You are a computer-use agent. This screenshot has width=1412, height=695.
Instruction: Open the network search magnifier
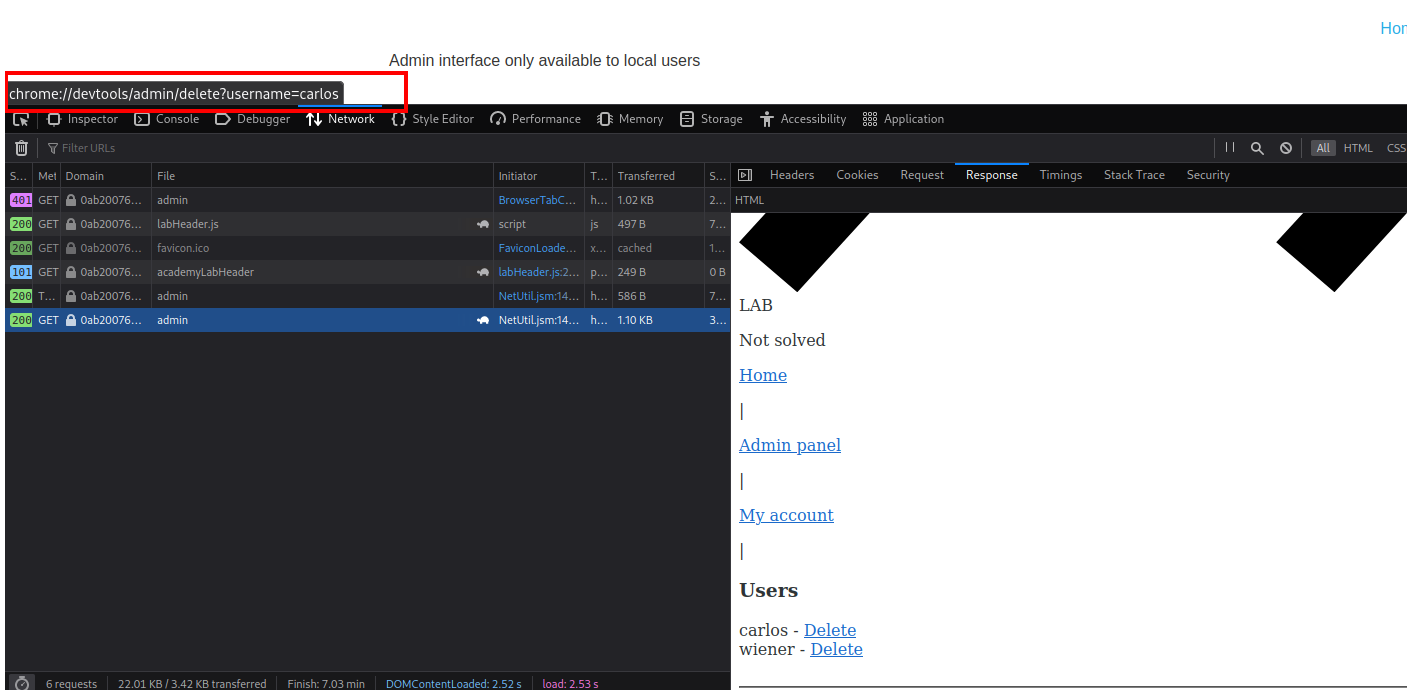coord(1258,148)
